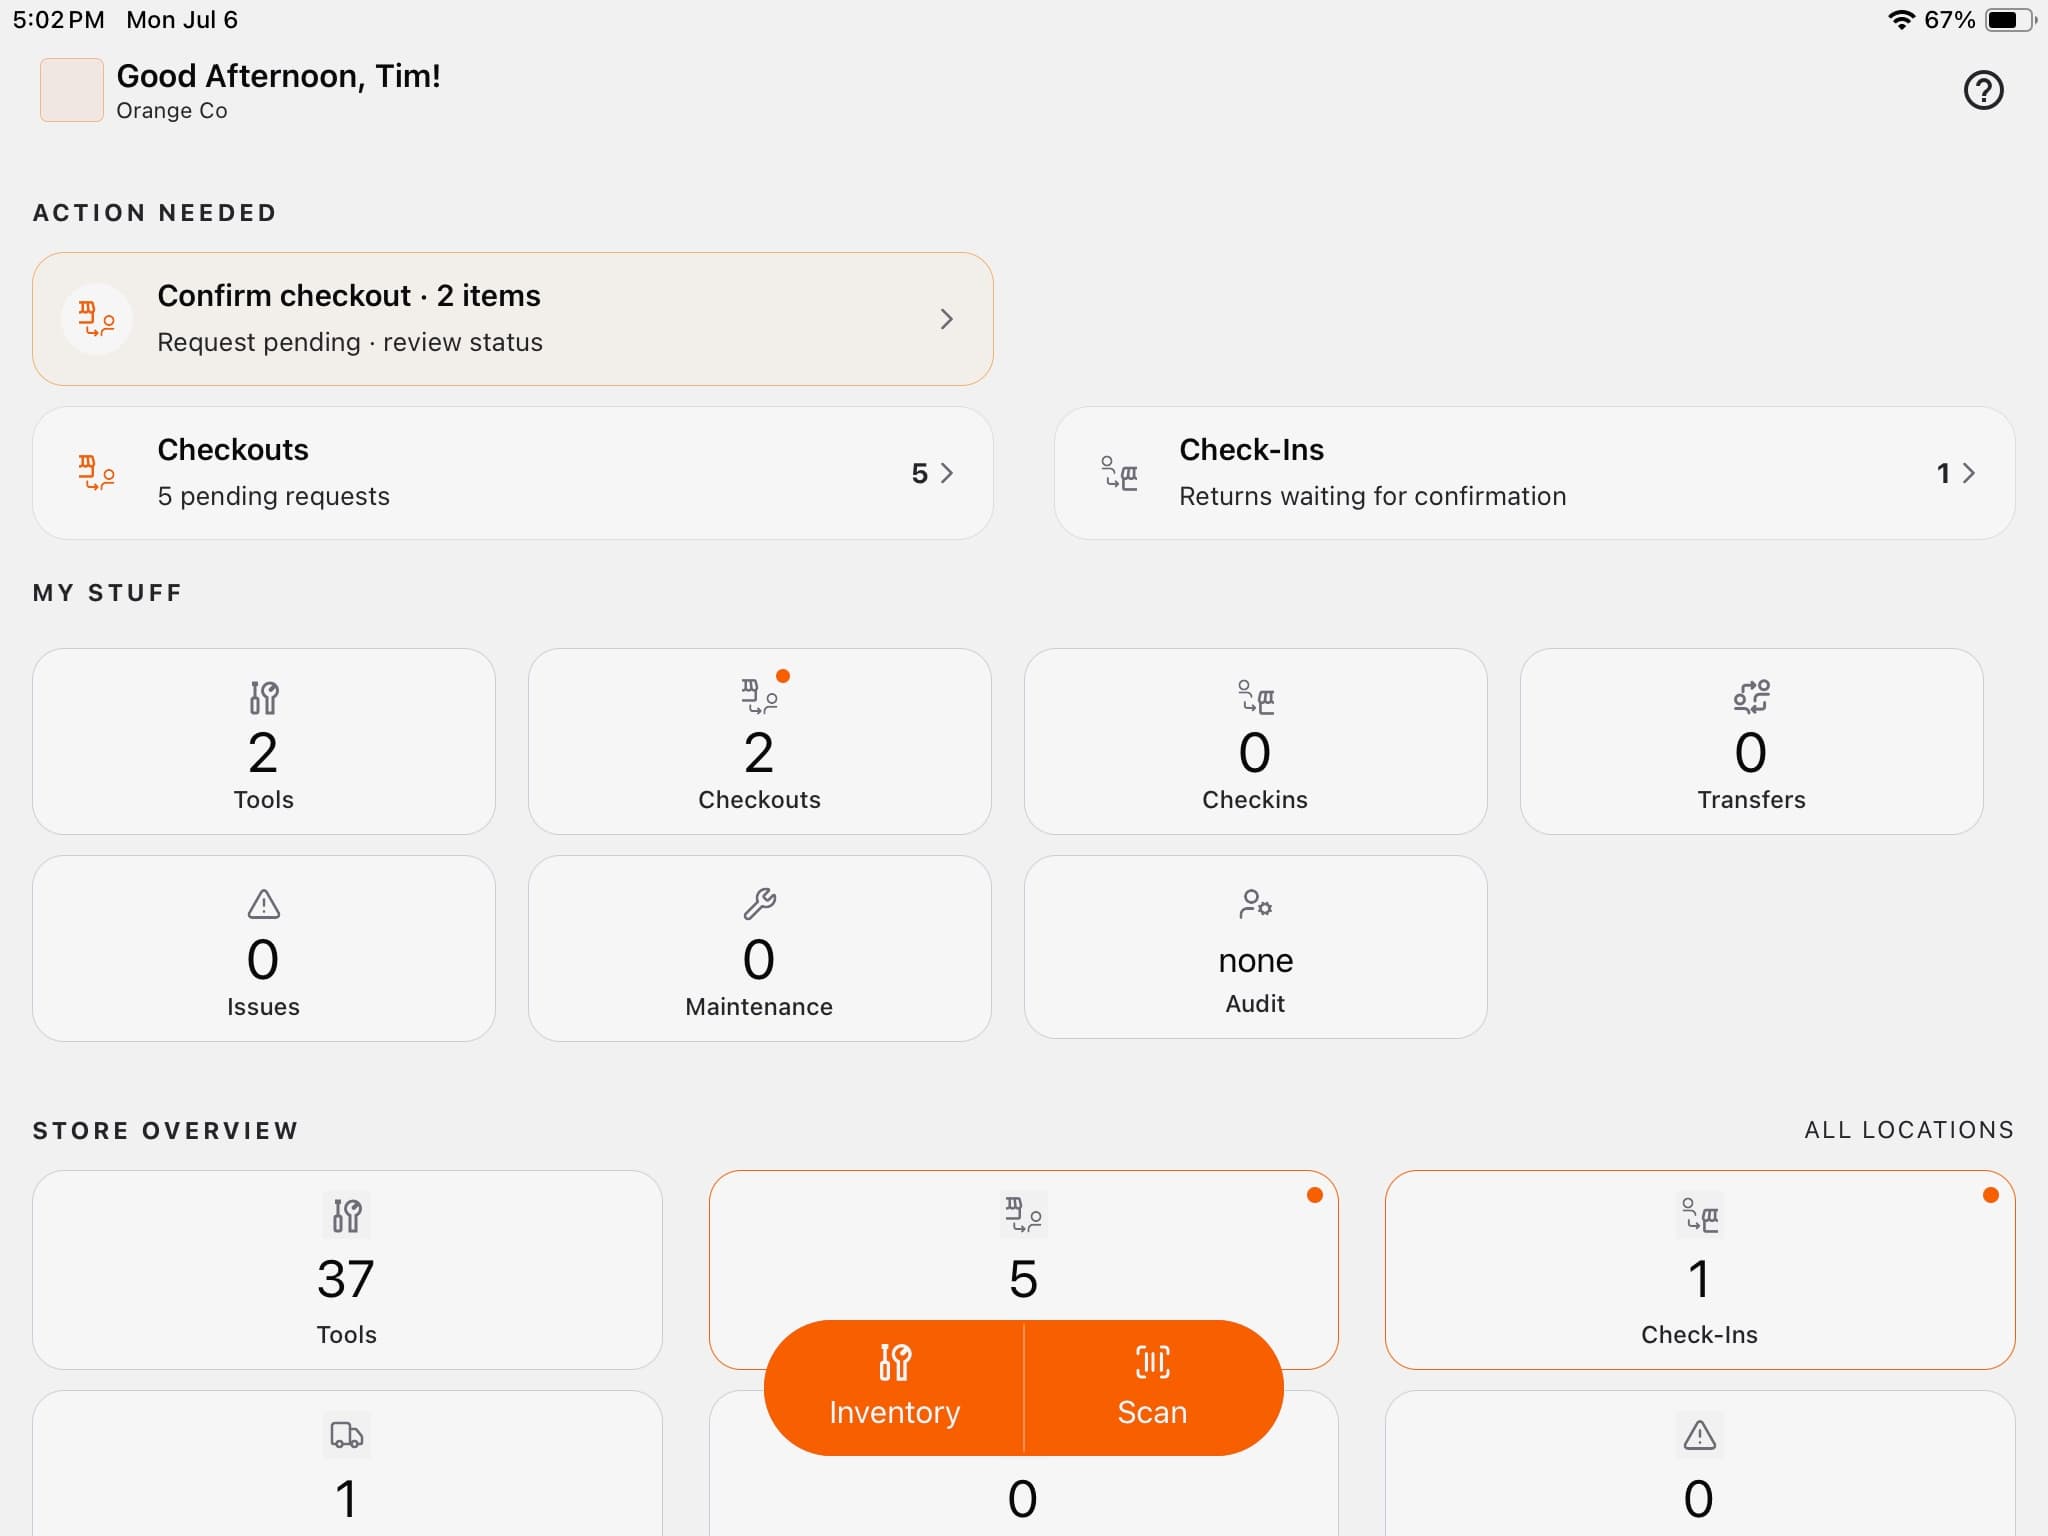This screenshot has height=1536, width=2048.
Task: Expand Checkouts pending requests chevron
Action: [946, 473]
